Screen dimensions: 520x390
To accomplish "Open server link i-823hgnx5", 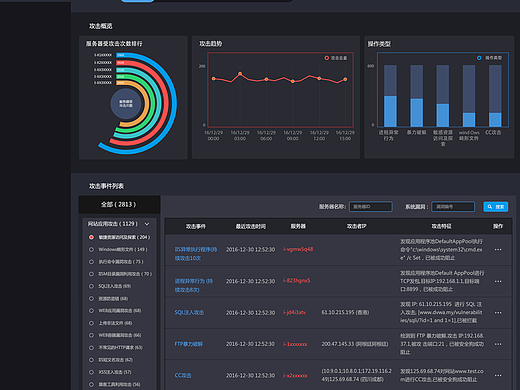I will tap(296, 281).
